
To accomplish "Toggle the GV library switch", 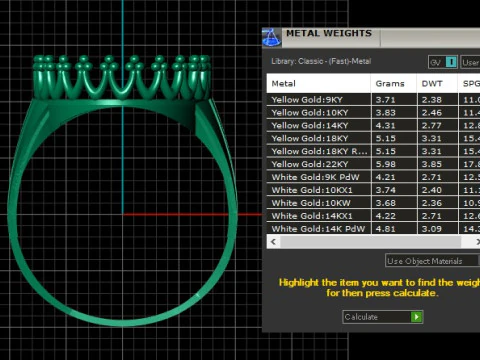I will click(x=443, y=62).
